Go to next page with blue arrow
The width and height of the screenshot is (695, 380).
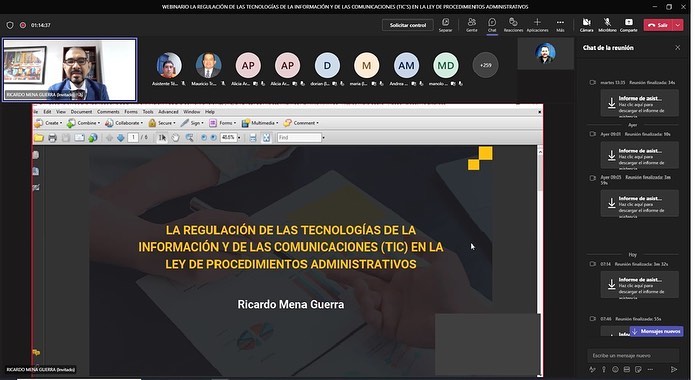(x=121, y=138)
